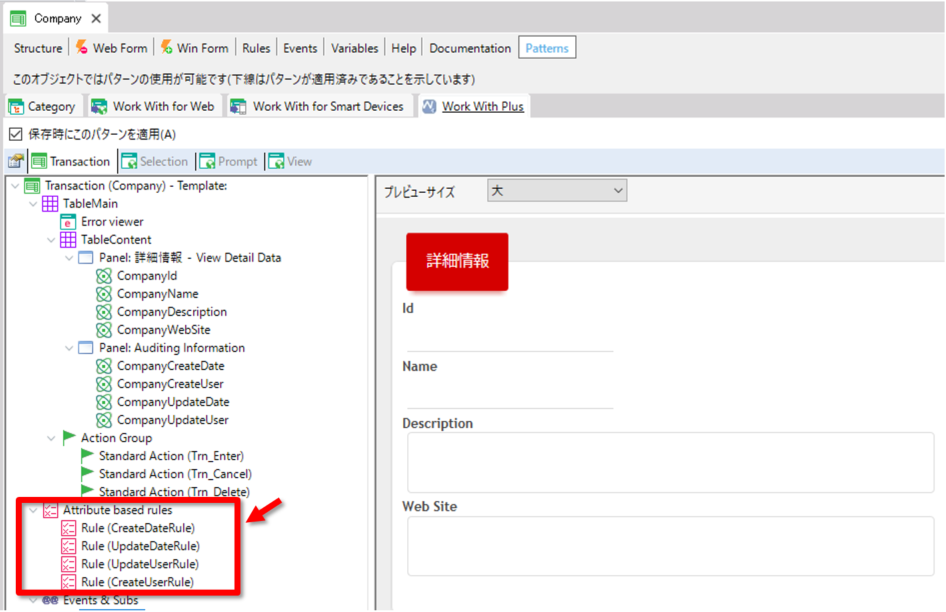Open the Documentation tab
Image resolution: width=946 pixels, height=612 pixels.
(x=470, y=48)
